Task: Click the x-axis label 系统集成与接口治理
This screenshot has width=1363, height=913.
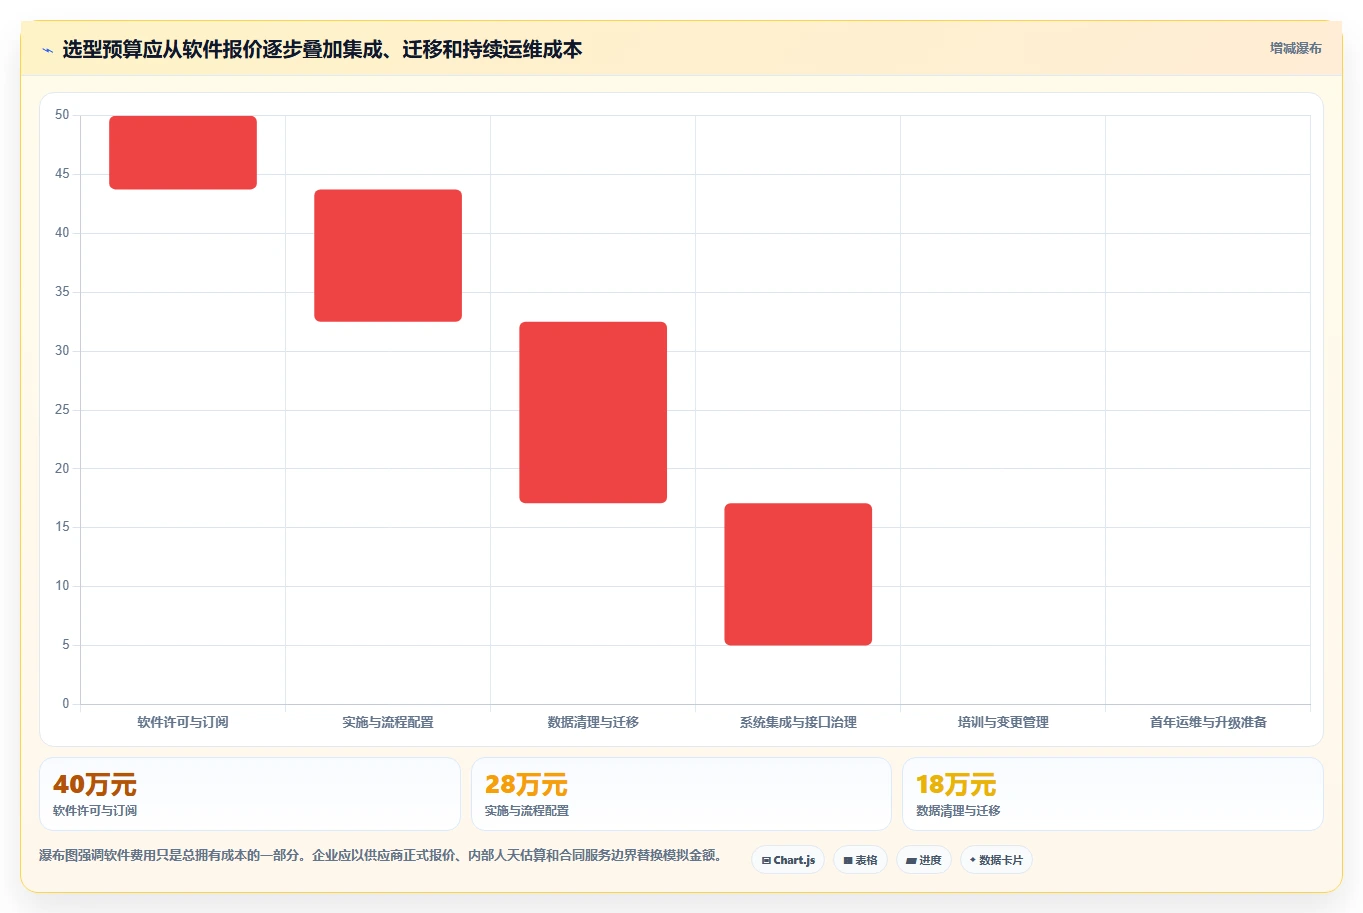Action: tap(798, 722)
